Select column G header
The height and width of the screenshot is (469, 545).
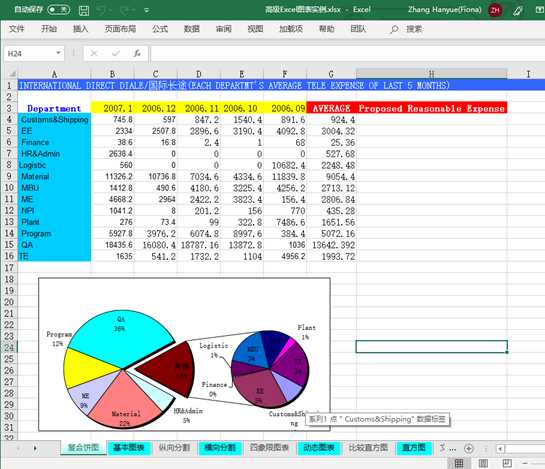click(331, 74)
